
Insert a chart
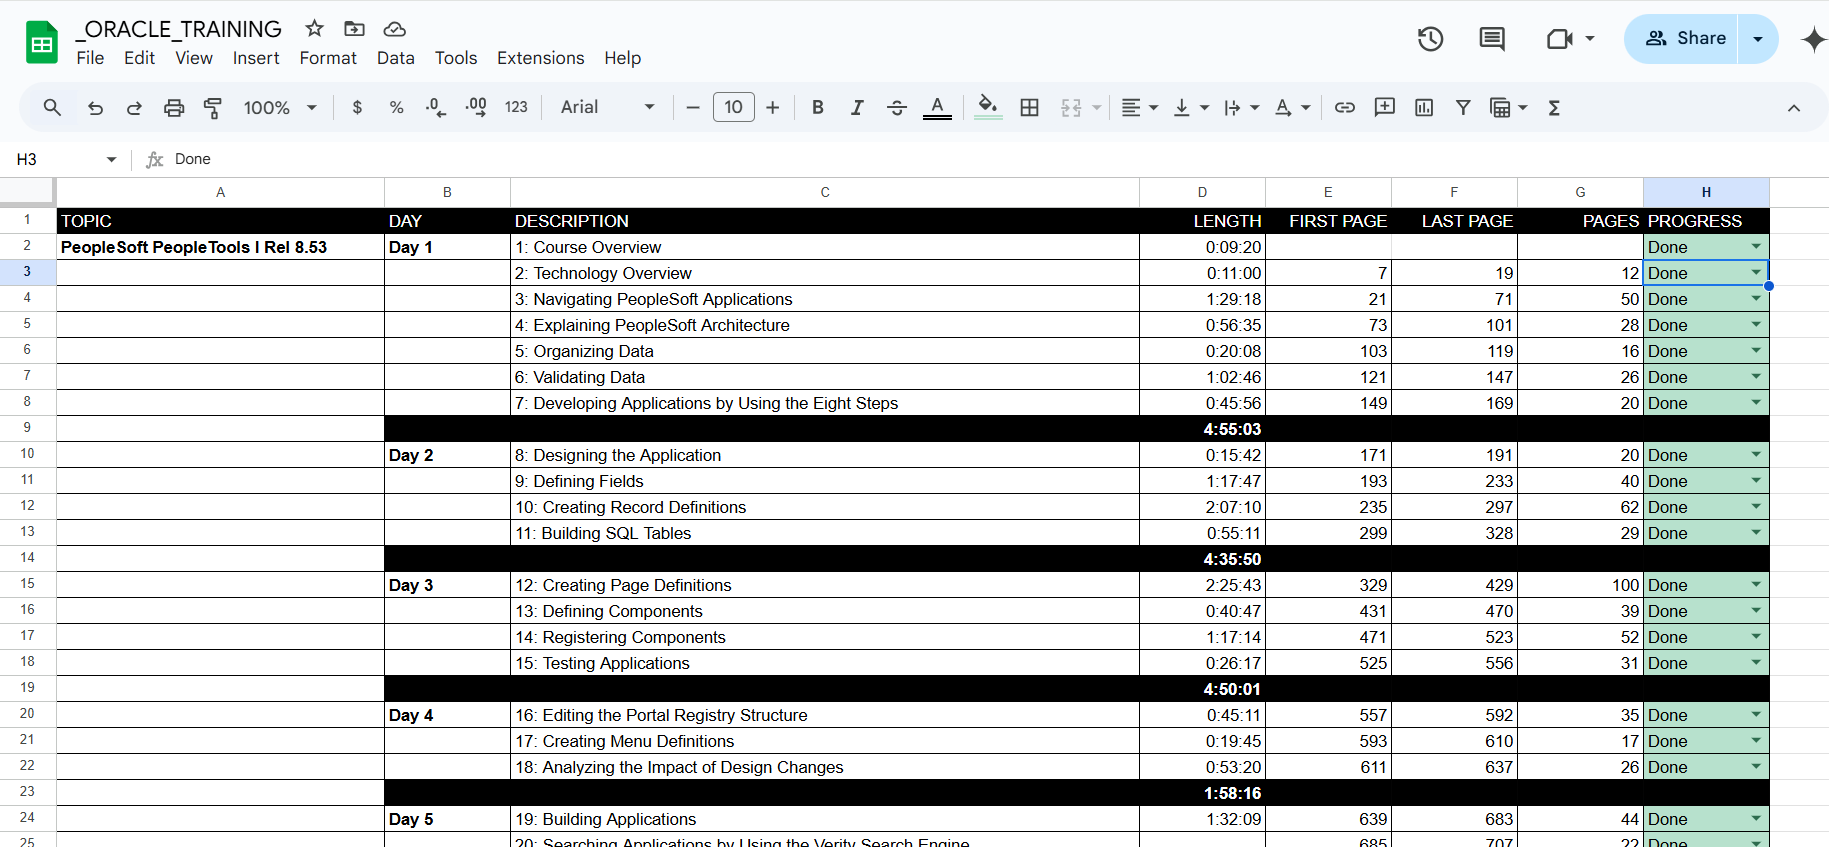[1424, 107]
